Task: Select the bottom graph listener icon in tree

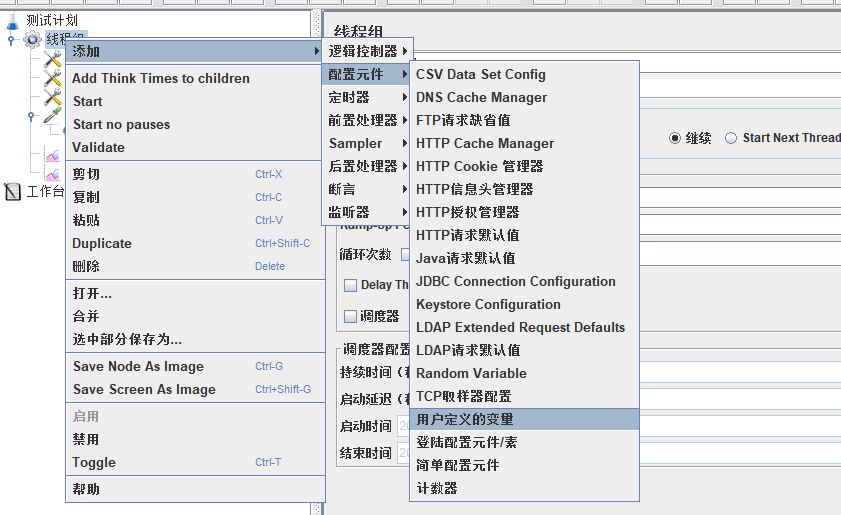Action: (53, 174)
